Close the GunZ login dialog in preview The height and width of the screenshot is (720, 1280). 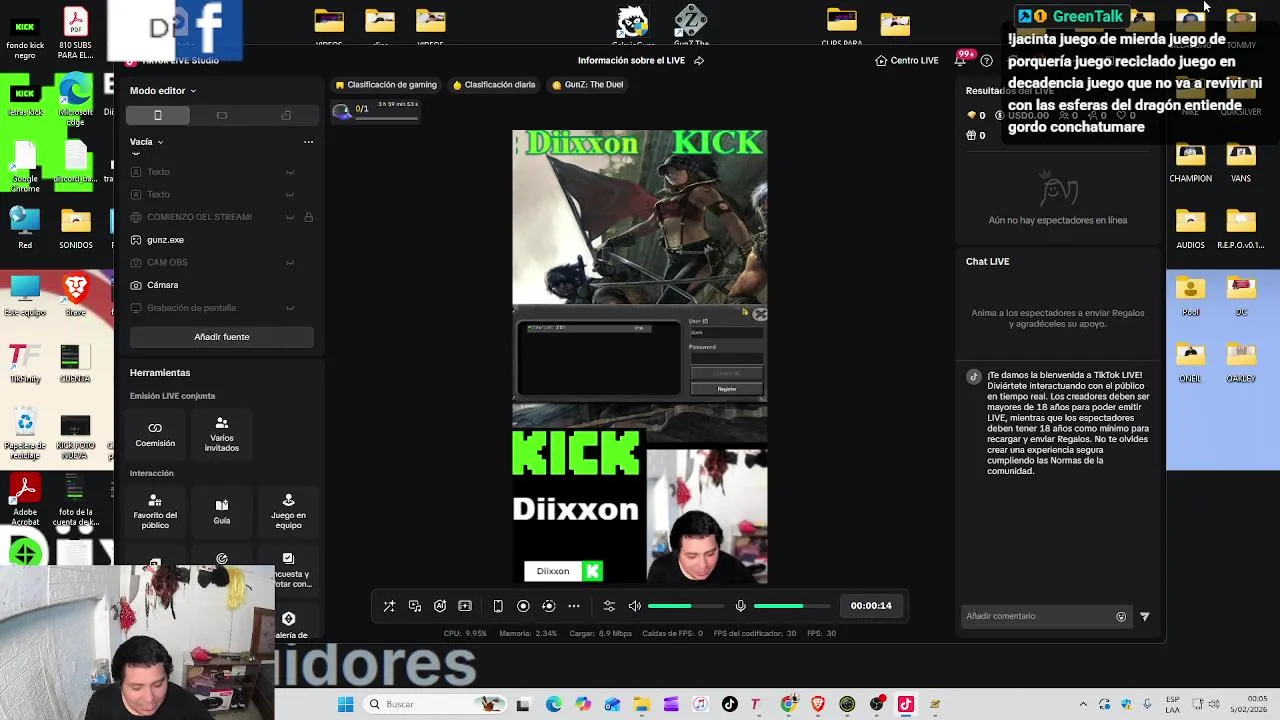pos(760,314)
